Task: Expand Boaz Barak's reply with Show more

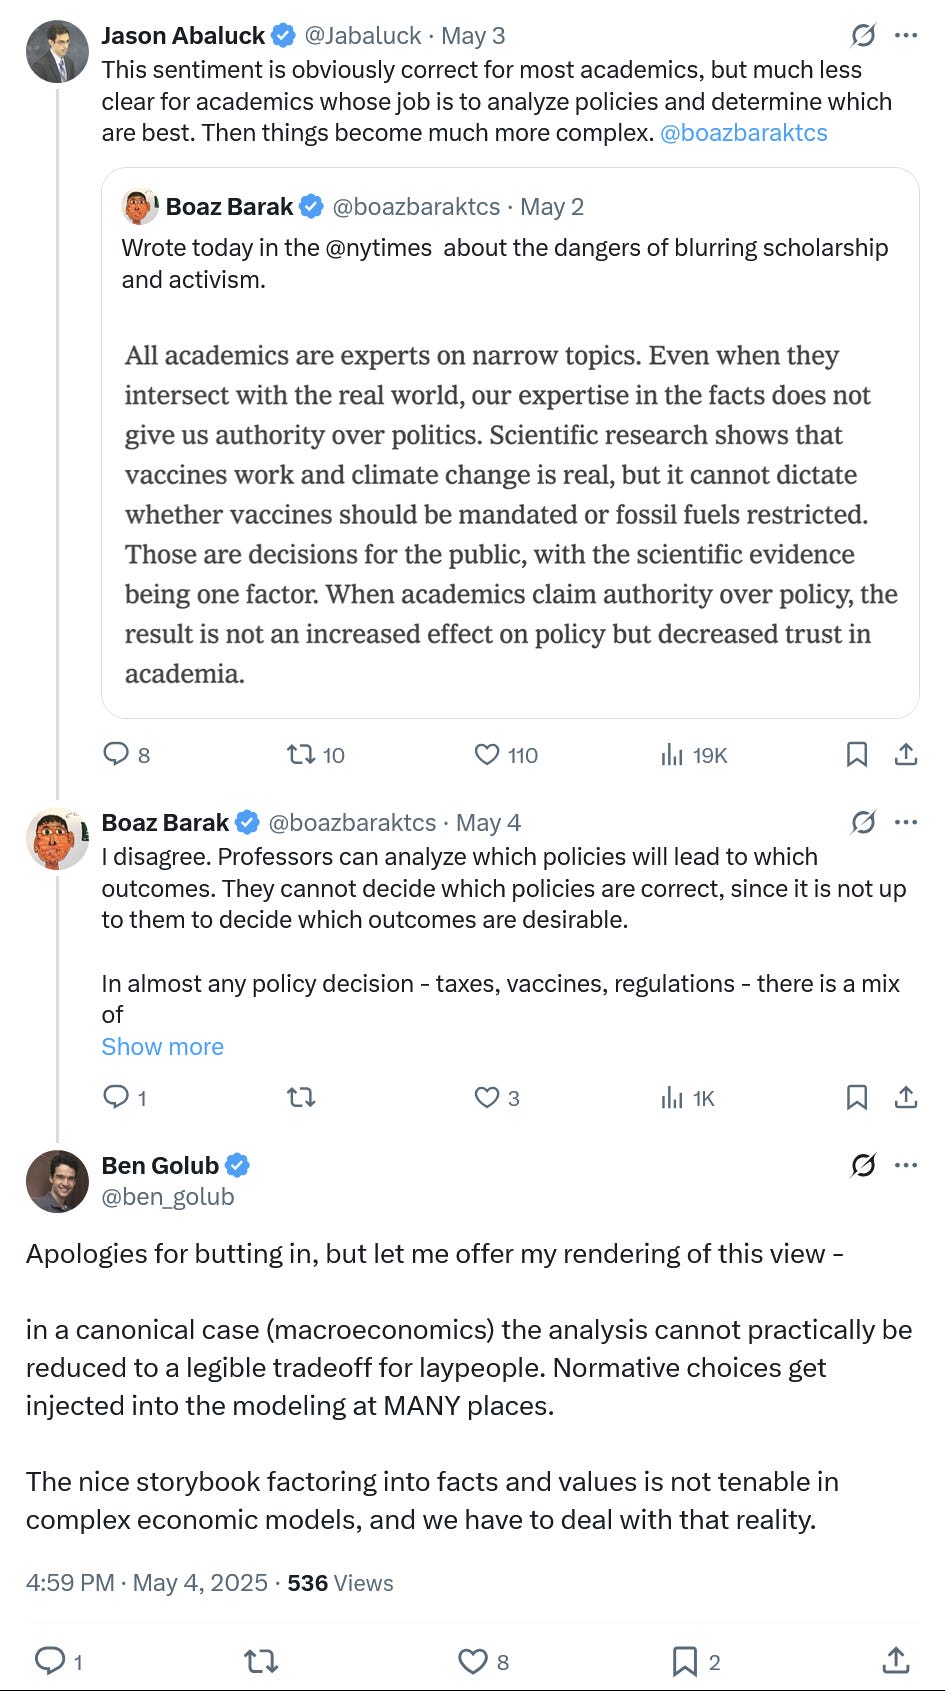Action: coord(162,1046)
